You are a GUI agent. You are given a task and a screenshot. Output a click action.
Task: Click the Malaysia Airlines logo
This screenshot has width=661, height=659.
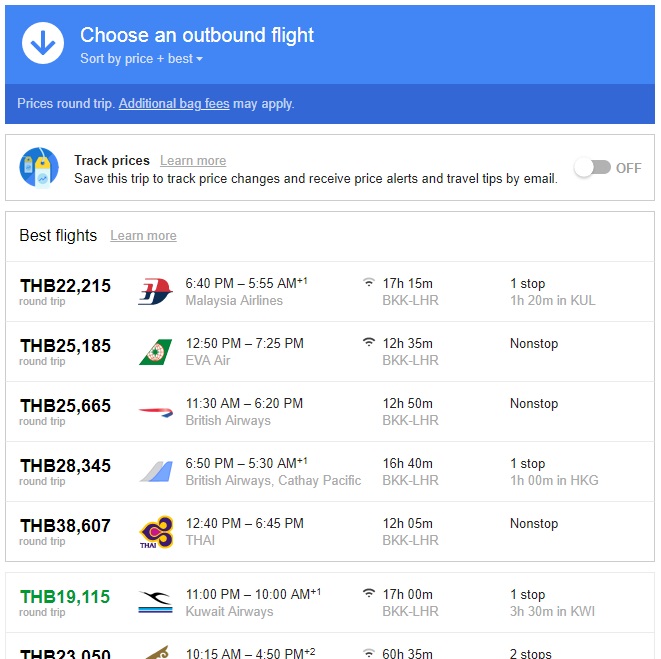point(155,291)
